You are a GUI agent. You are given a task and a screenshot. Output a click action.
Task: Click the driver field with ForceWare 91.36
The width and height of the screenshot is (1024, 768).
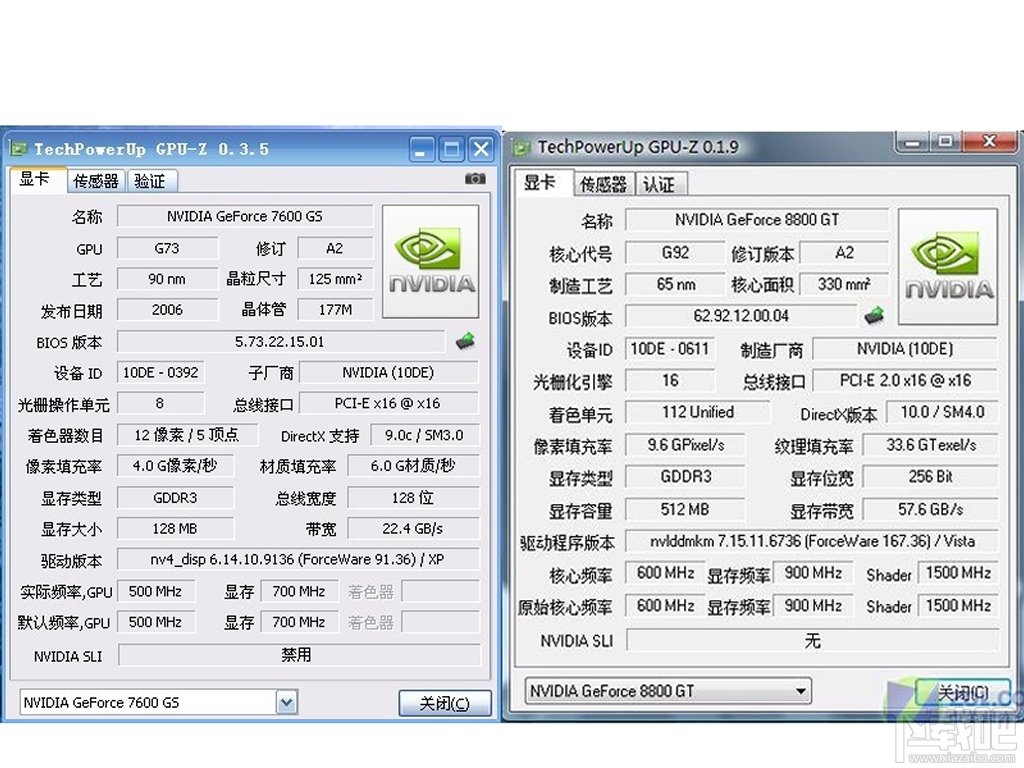coord(298,559)
